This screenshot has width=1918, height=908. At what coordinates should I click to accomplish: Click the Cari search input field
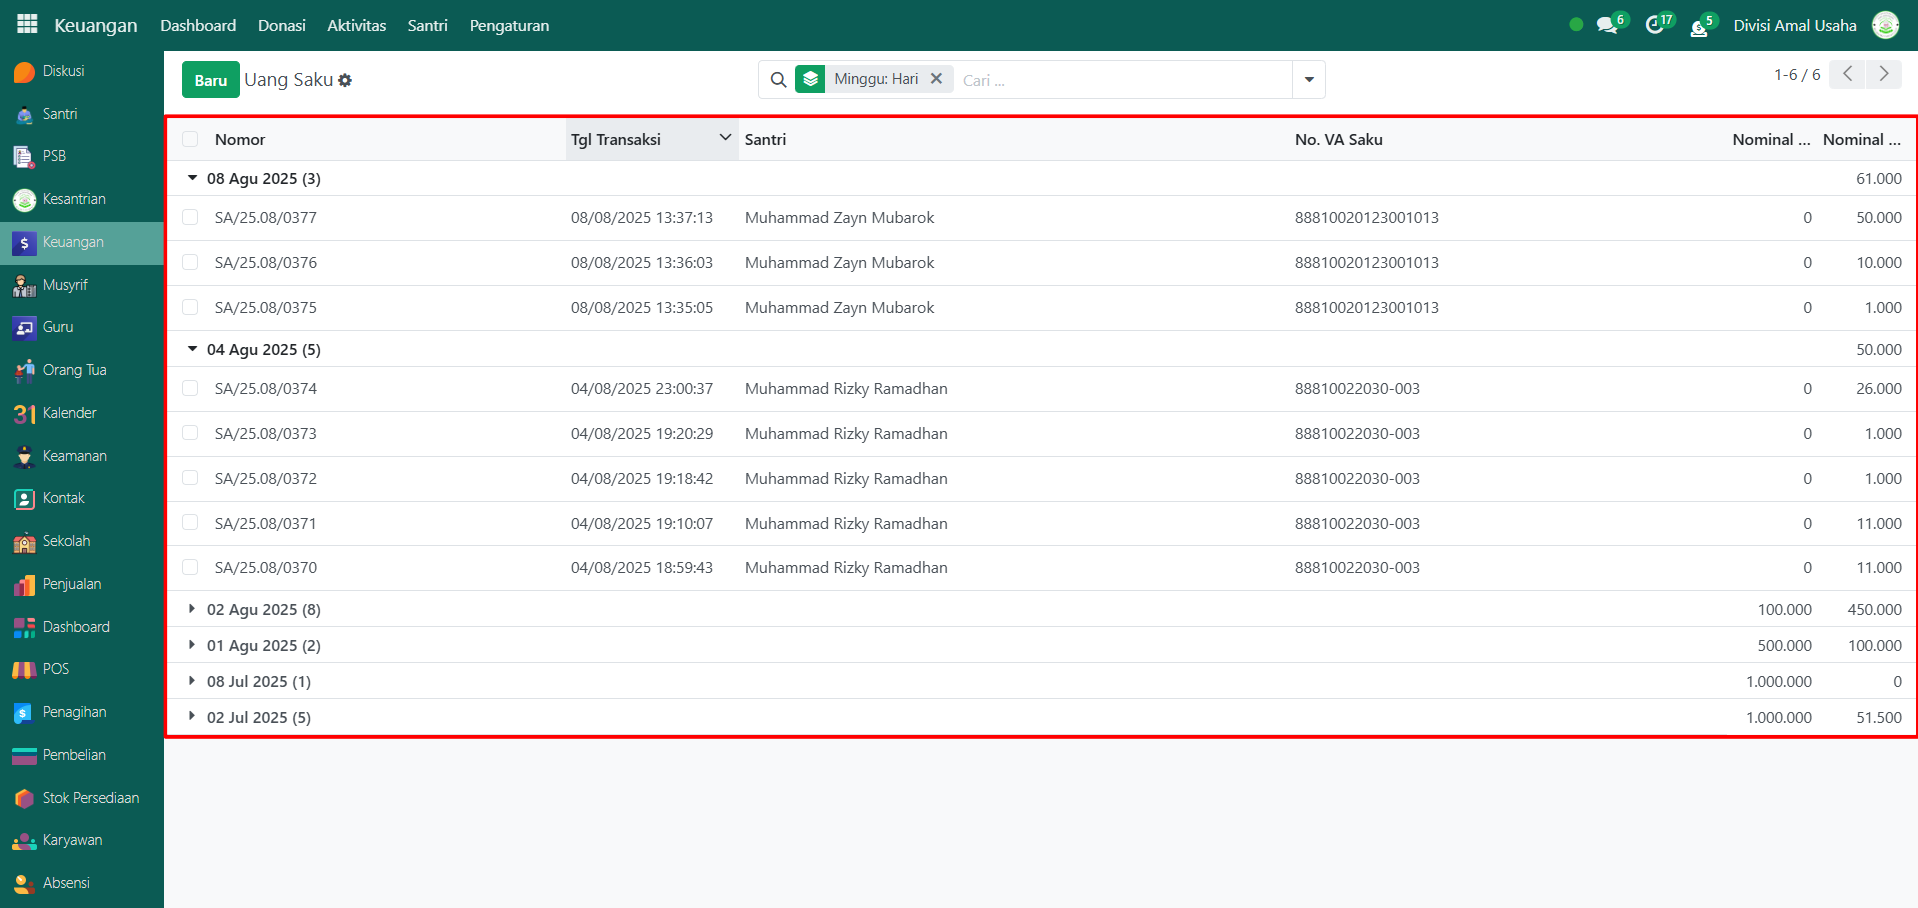[x=1120, y=80]
